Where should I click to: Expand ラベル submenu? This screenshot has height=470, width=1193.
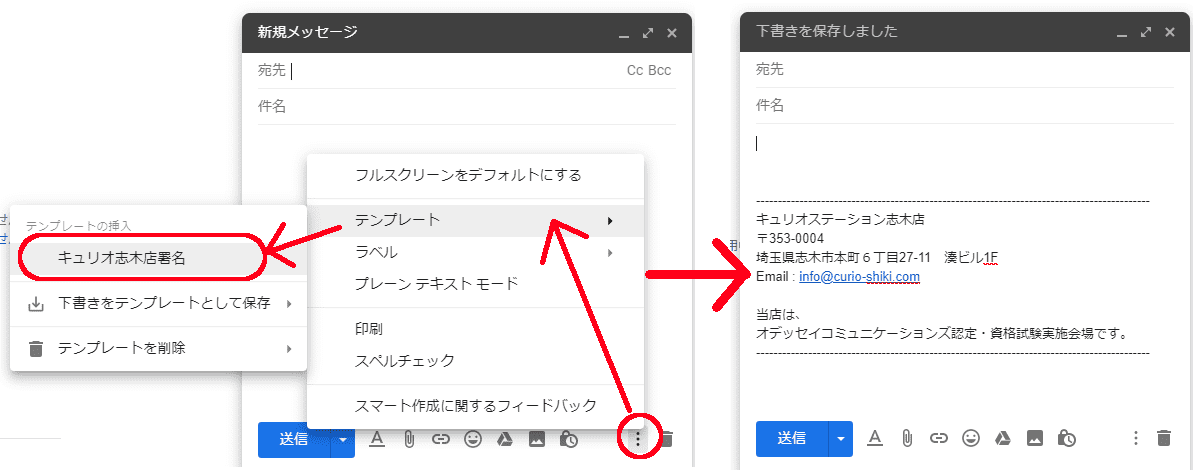[475, 252]
